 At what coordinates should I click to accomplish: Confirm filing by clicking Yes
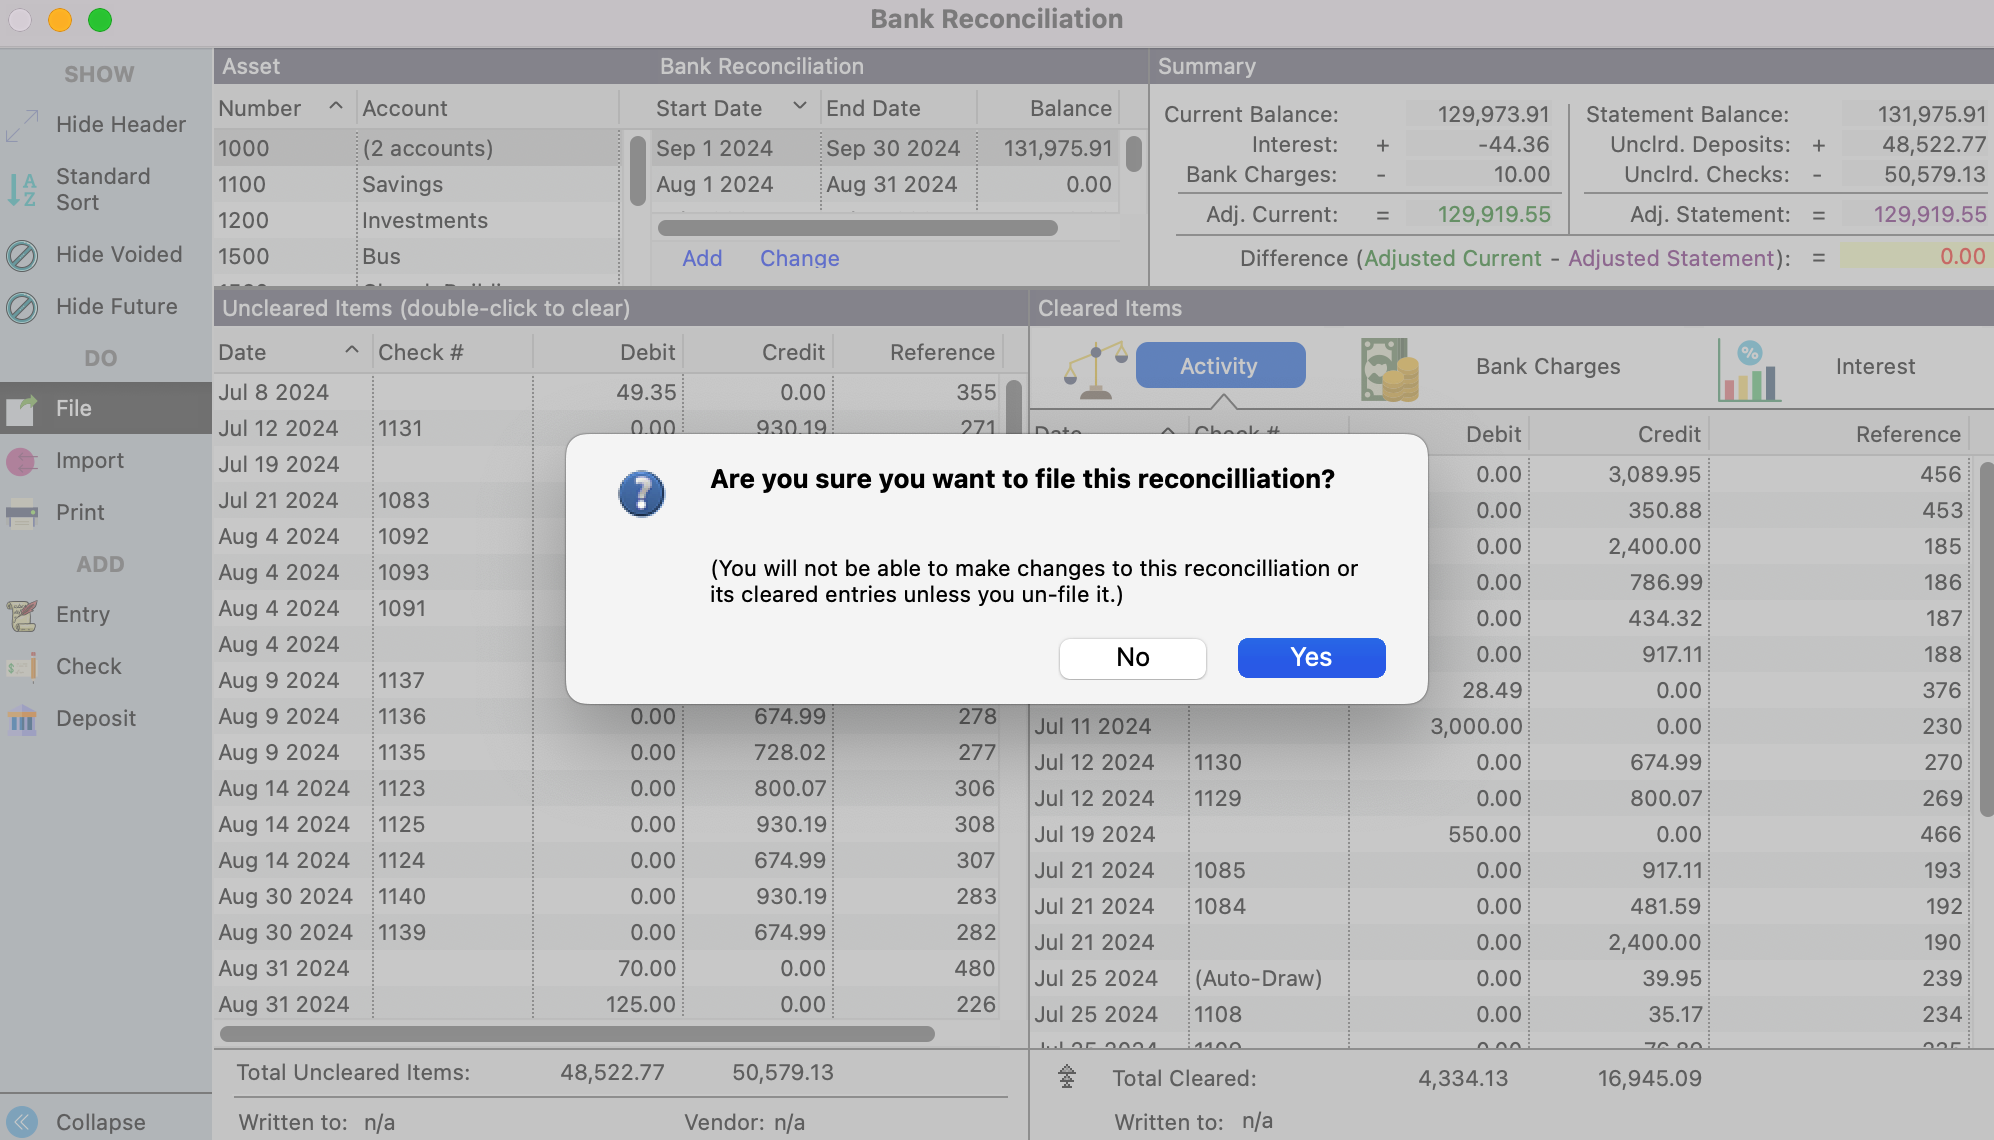tap(1311, 658)
